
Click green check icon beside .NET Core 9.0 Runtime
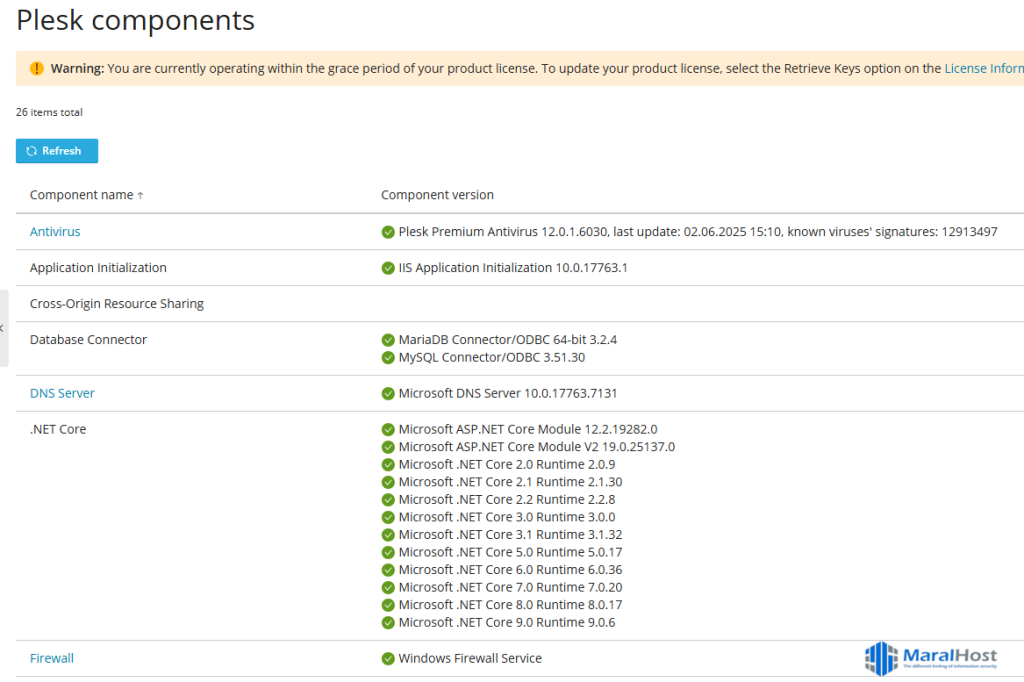tap(388, 623)
